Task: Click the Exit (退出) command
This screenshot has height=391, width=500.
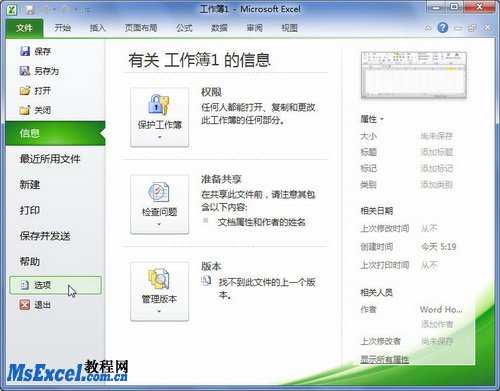Action: pos(35,305)
